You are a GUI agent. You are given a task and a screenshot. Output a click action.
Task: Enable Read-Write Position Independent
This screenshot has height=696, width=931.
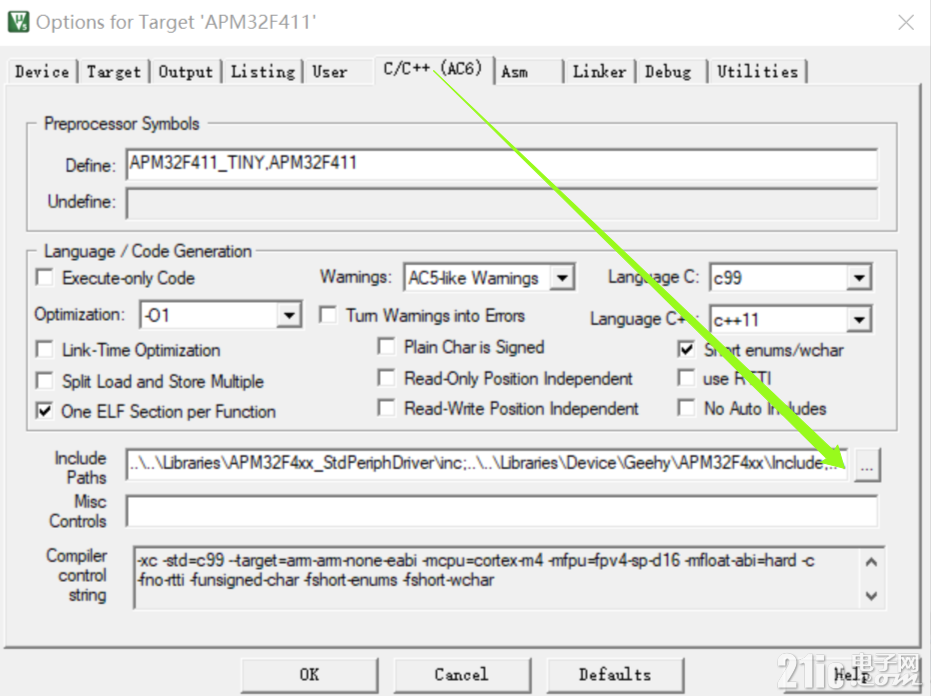coord(387,408)
